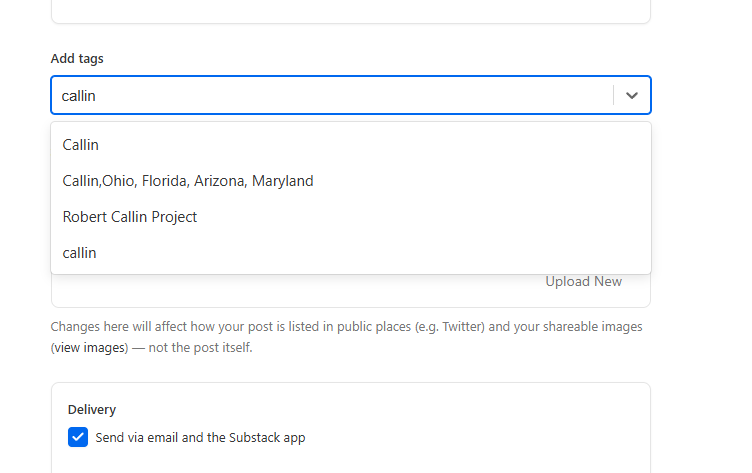This screenshot has height=473, width=752.
Task: Click the "Delivery" section heading
Action: tap(92, 409)
